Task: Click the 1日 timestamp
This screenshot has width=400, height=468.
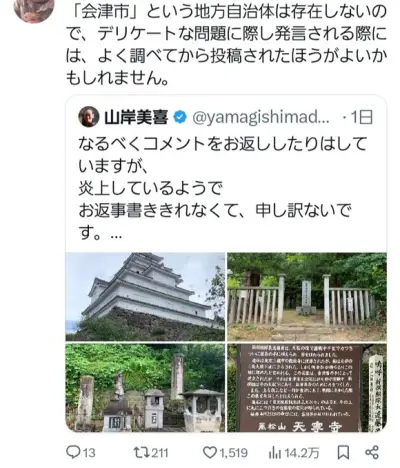Action: click(x=361, y=117)
